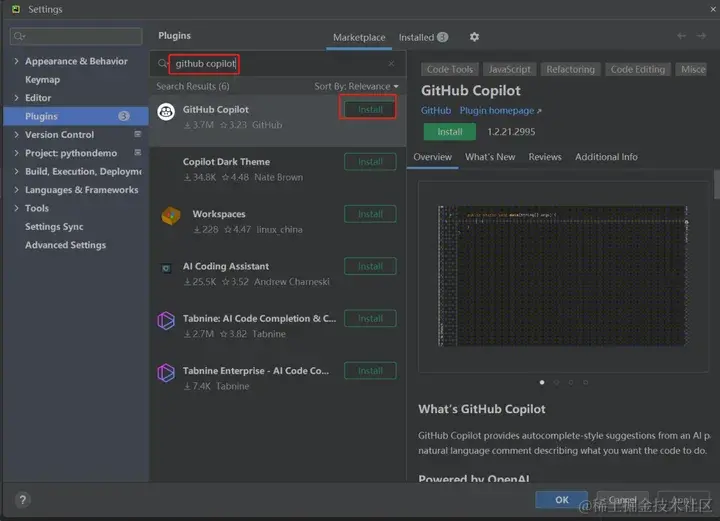The width and height of the screenshot is (720, 521).
Task: Click the Search Results (6) label
Action: tap(193, 86)
